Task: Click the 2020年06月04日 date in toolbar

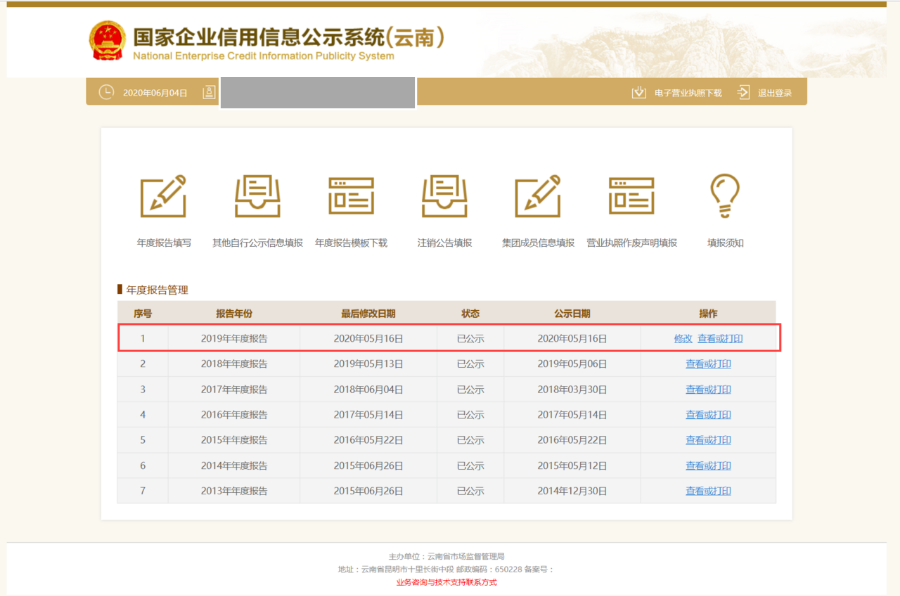Action: [x=155, y=93]
